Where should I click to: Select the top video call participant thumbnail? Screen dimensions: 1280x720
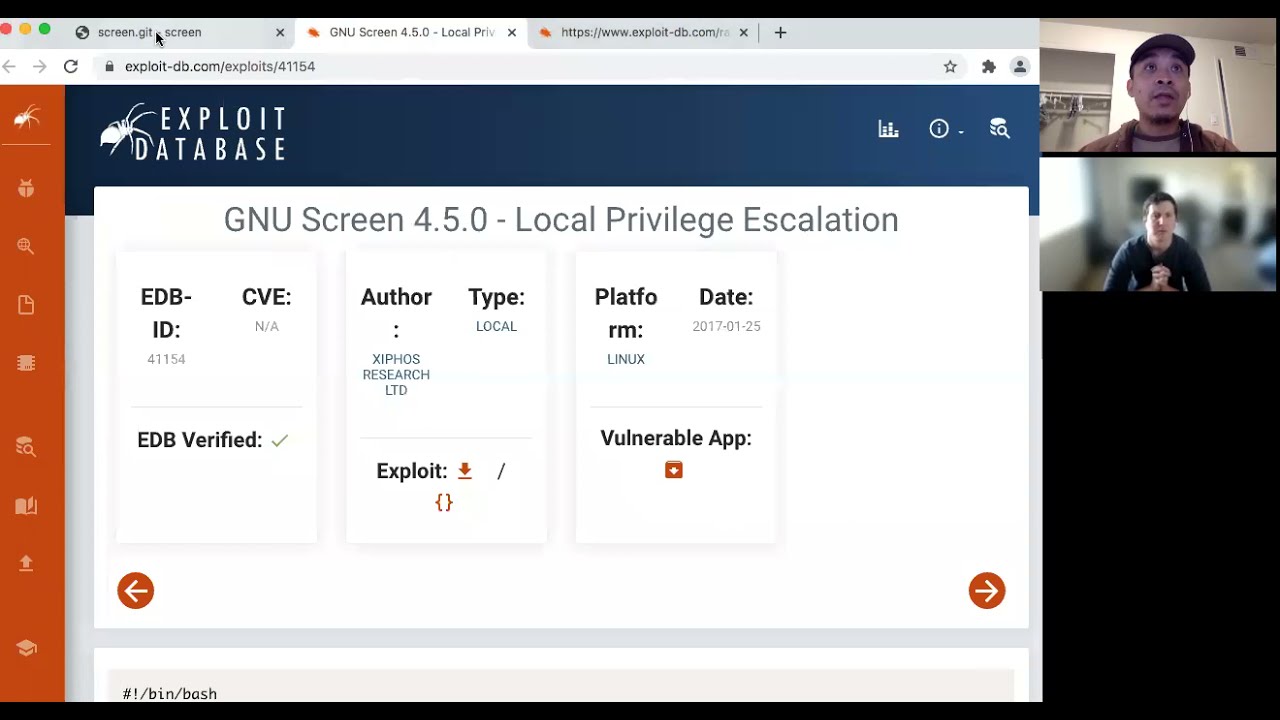pyautogui.click(x=1158, y=85)
